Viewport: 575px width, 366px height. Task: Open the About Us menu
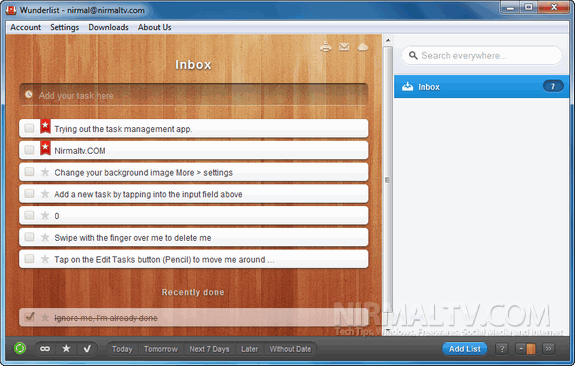tap(154, 27)
